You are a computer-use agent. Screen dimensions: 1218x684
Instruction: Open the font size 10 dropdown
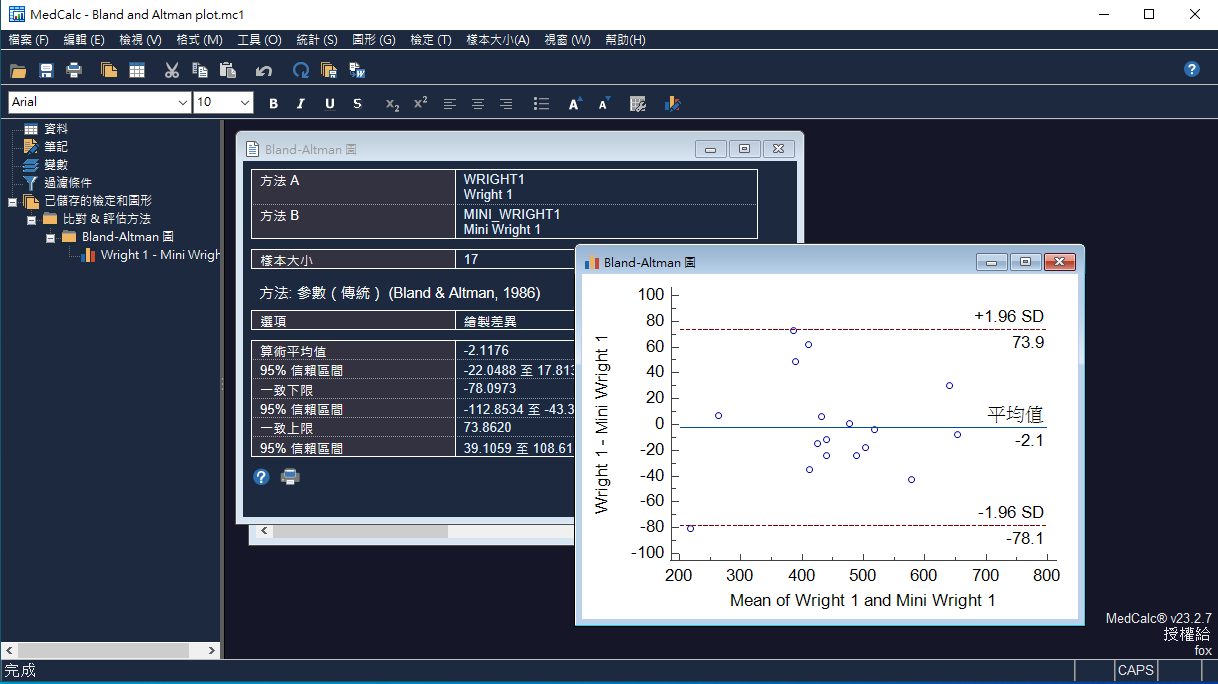click(x=245, y=102)
